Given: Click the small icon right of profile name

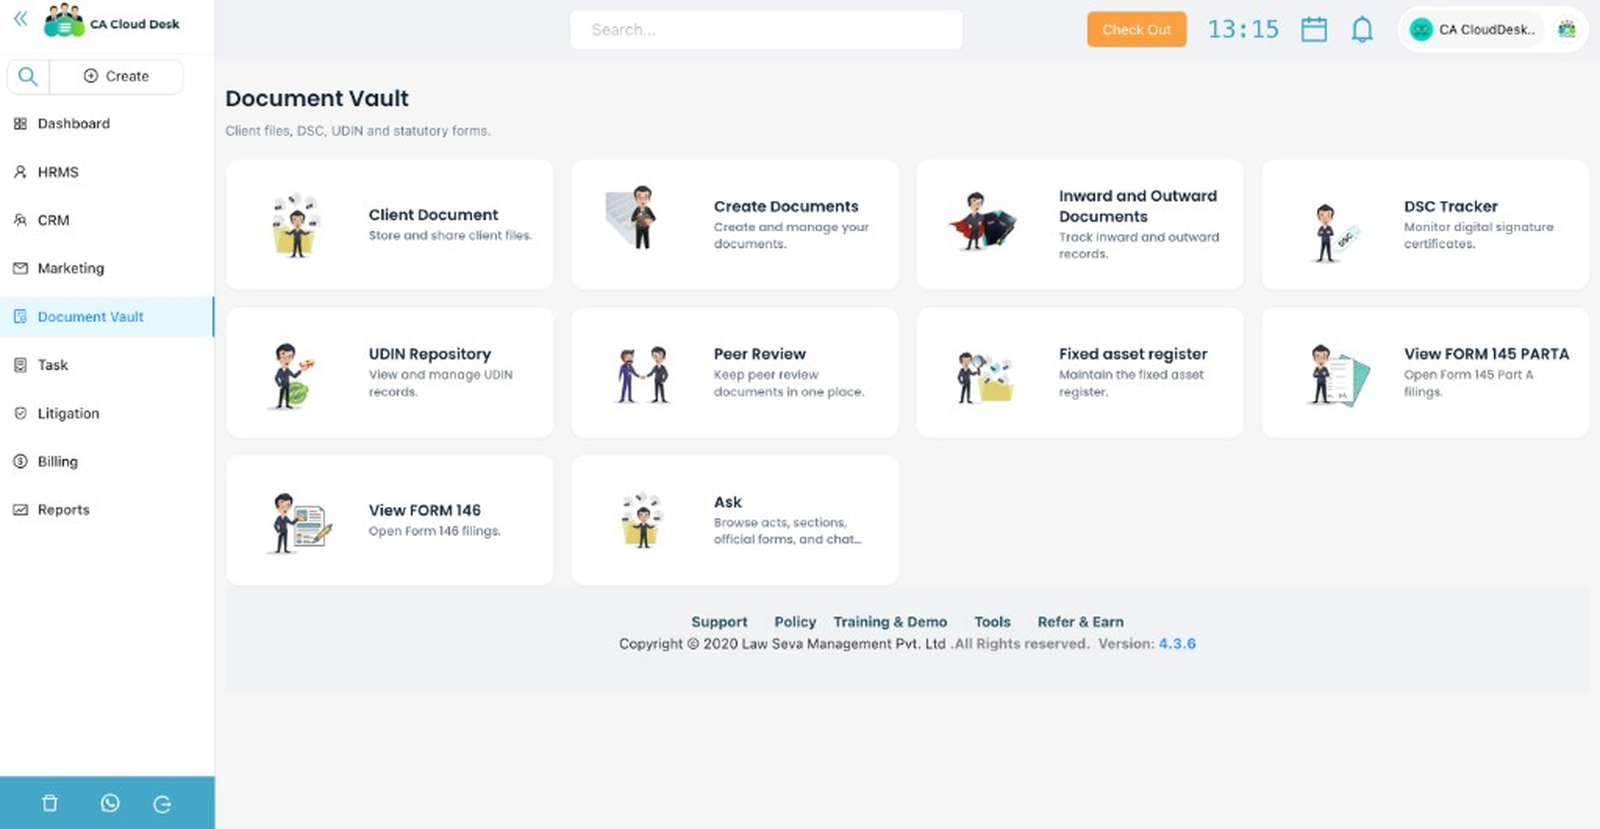Looking at the screenshot, I should click(1567, 29).
